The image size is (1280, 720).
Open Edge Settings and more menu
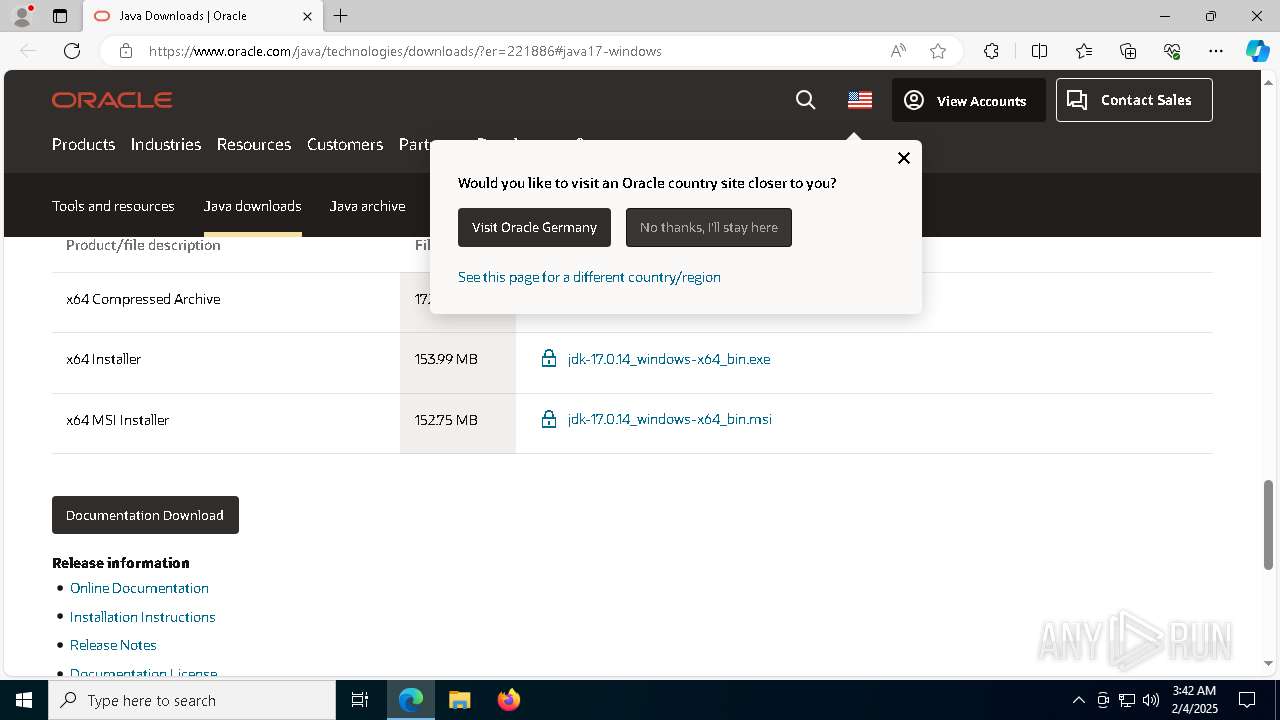[x=1216, y=51]
